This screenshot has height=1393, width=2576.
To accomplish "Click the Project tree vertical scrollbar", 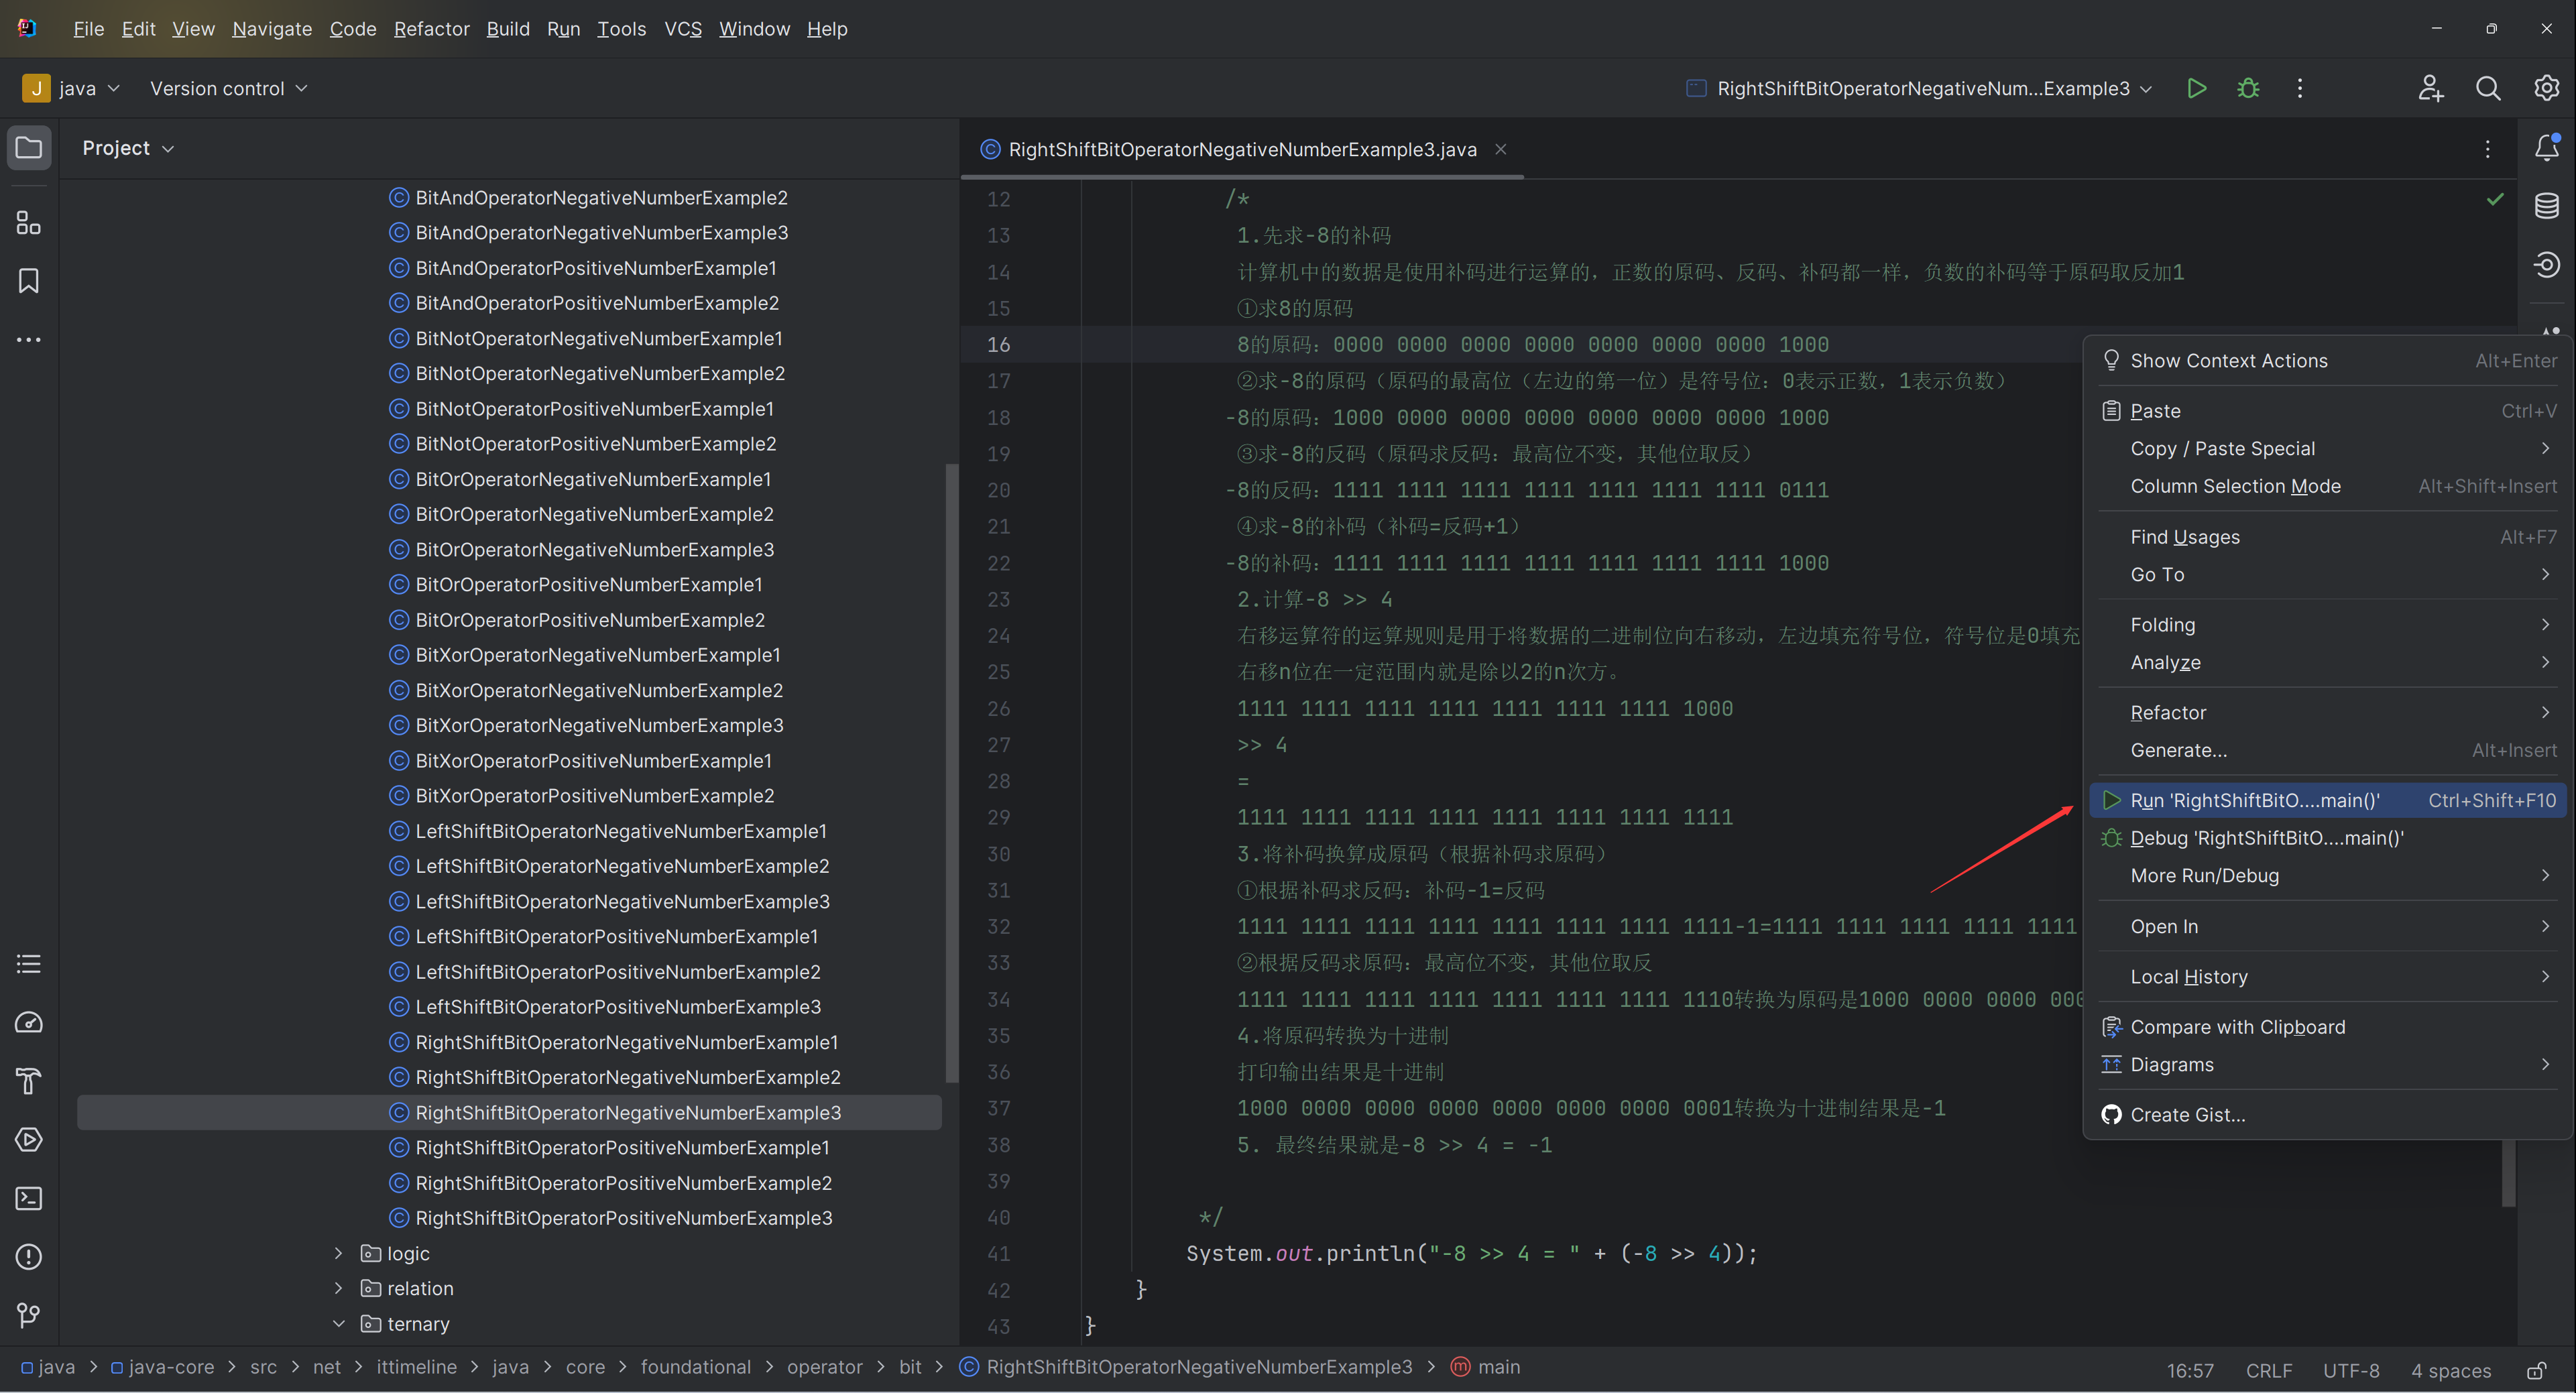I will click(x=951, y=772).
